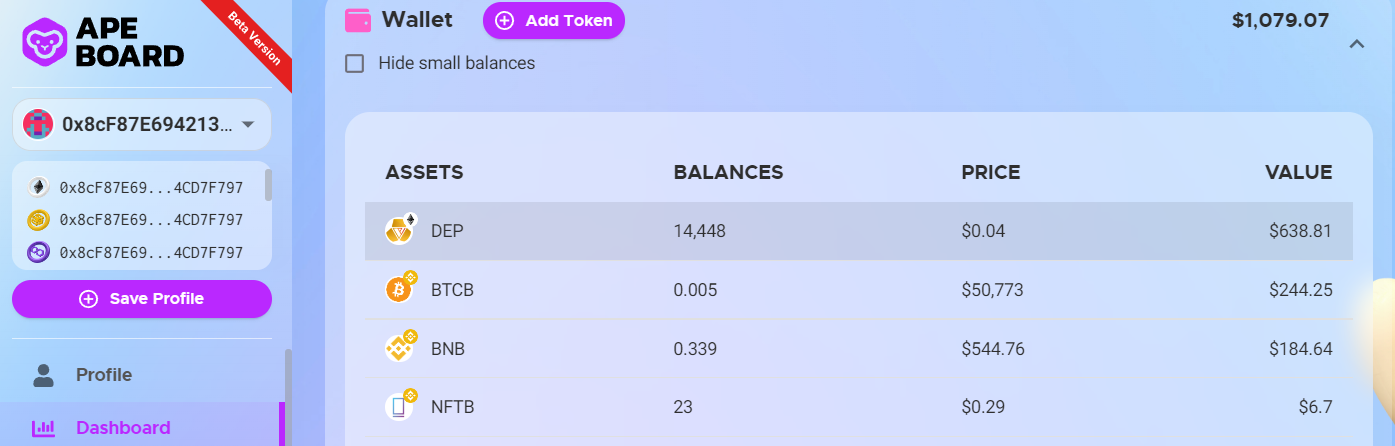Click the purple chain address icon
This screenshot has height=446, width=1395.
pos(39,253)
